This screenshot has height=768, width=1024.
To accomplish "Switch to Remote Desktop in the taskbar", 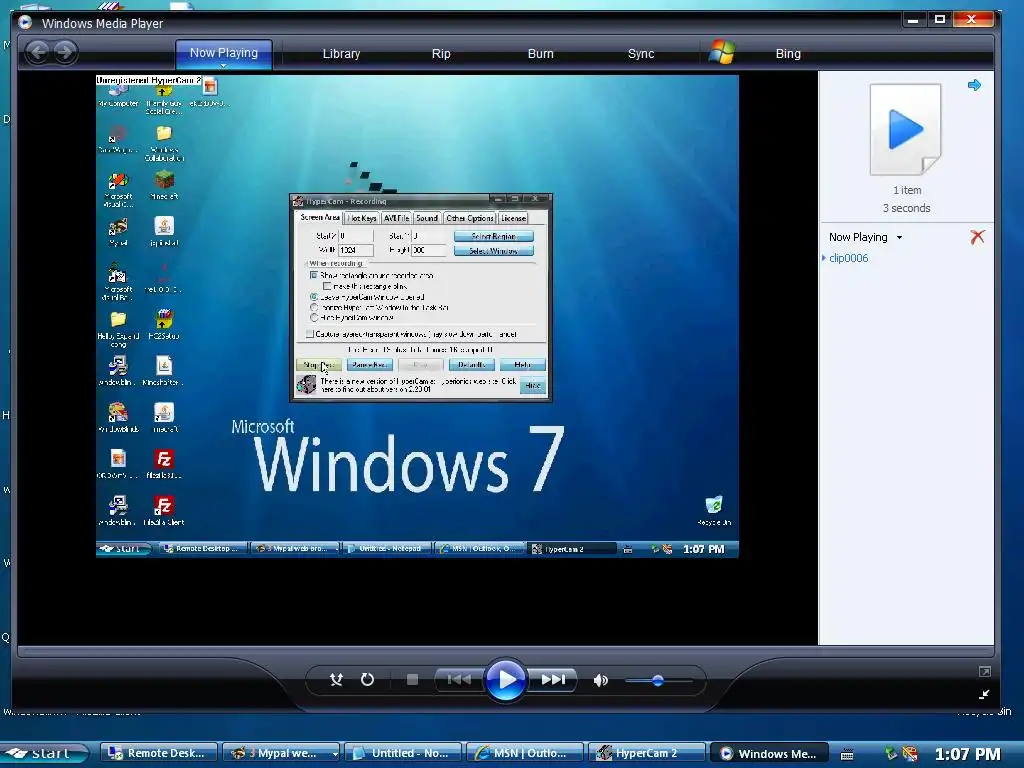I will (x=159, y=753).
